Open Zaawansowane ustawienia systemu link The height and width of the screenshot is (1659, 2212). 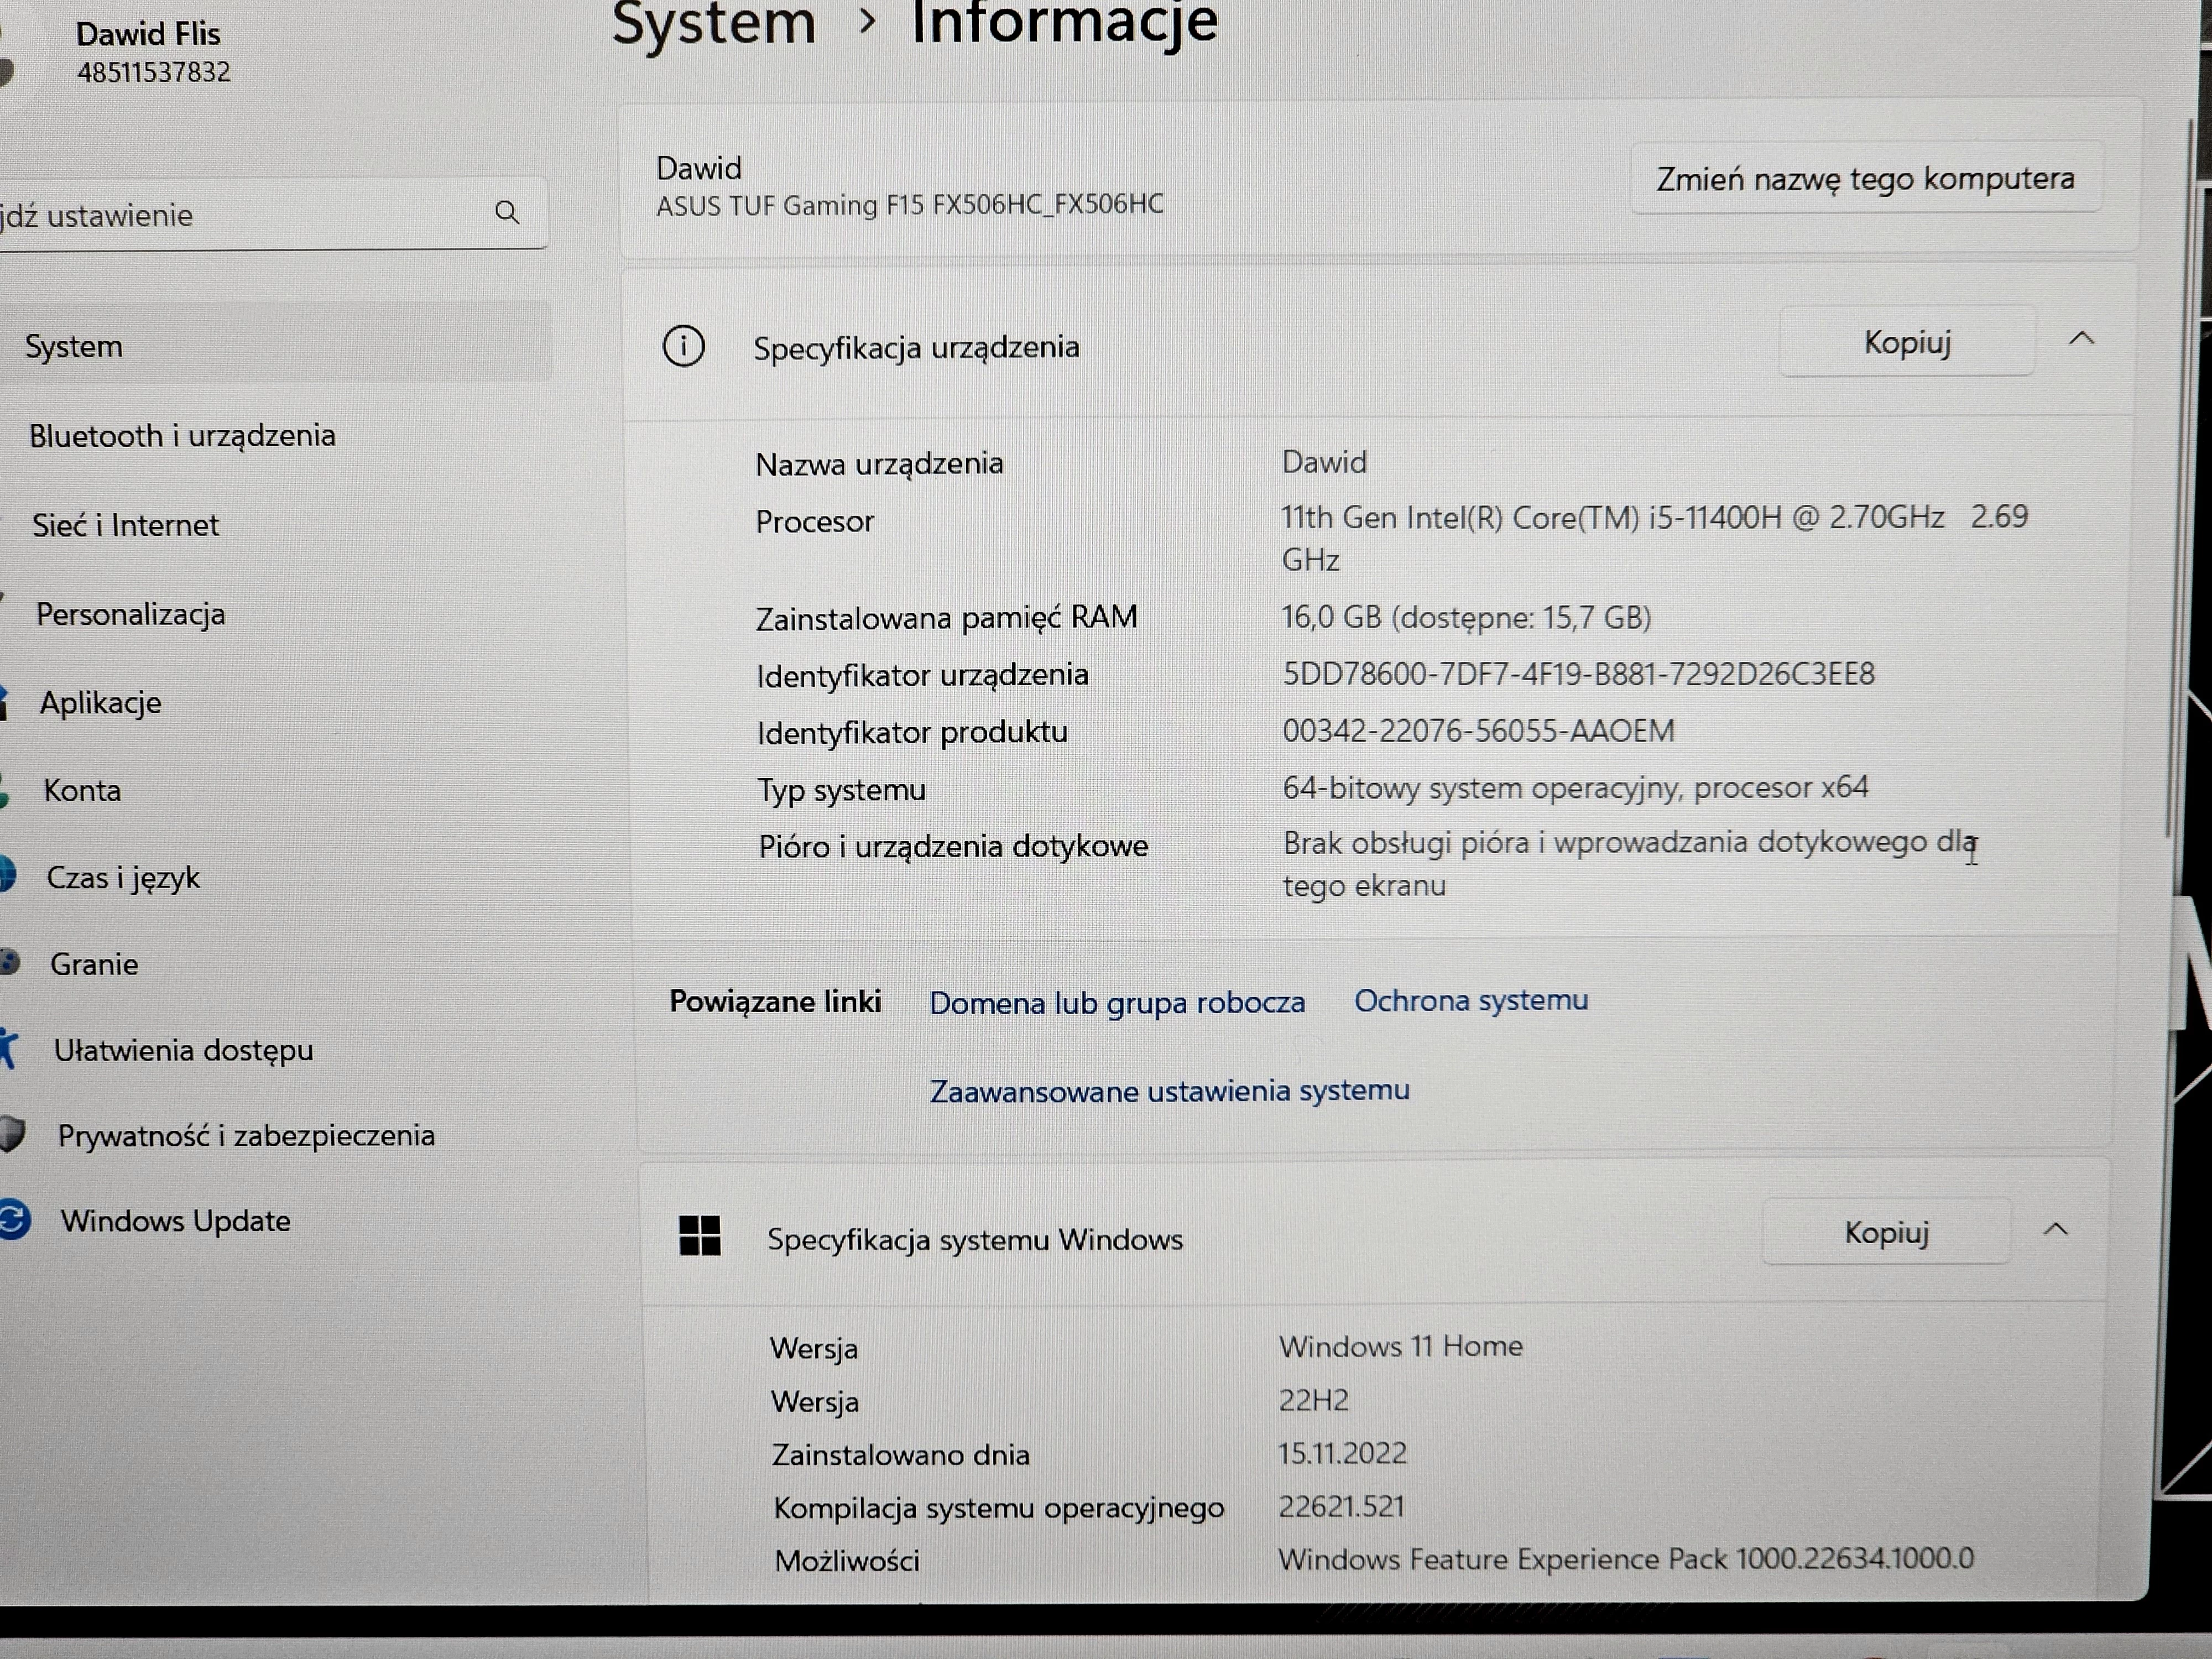click(1170, 1090)
